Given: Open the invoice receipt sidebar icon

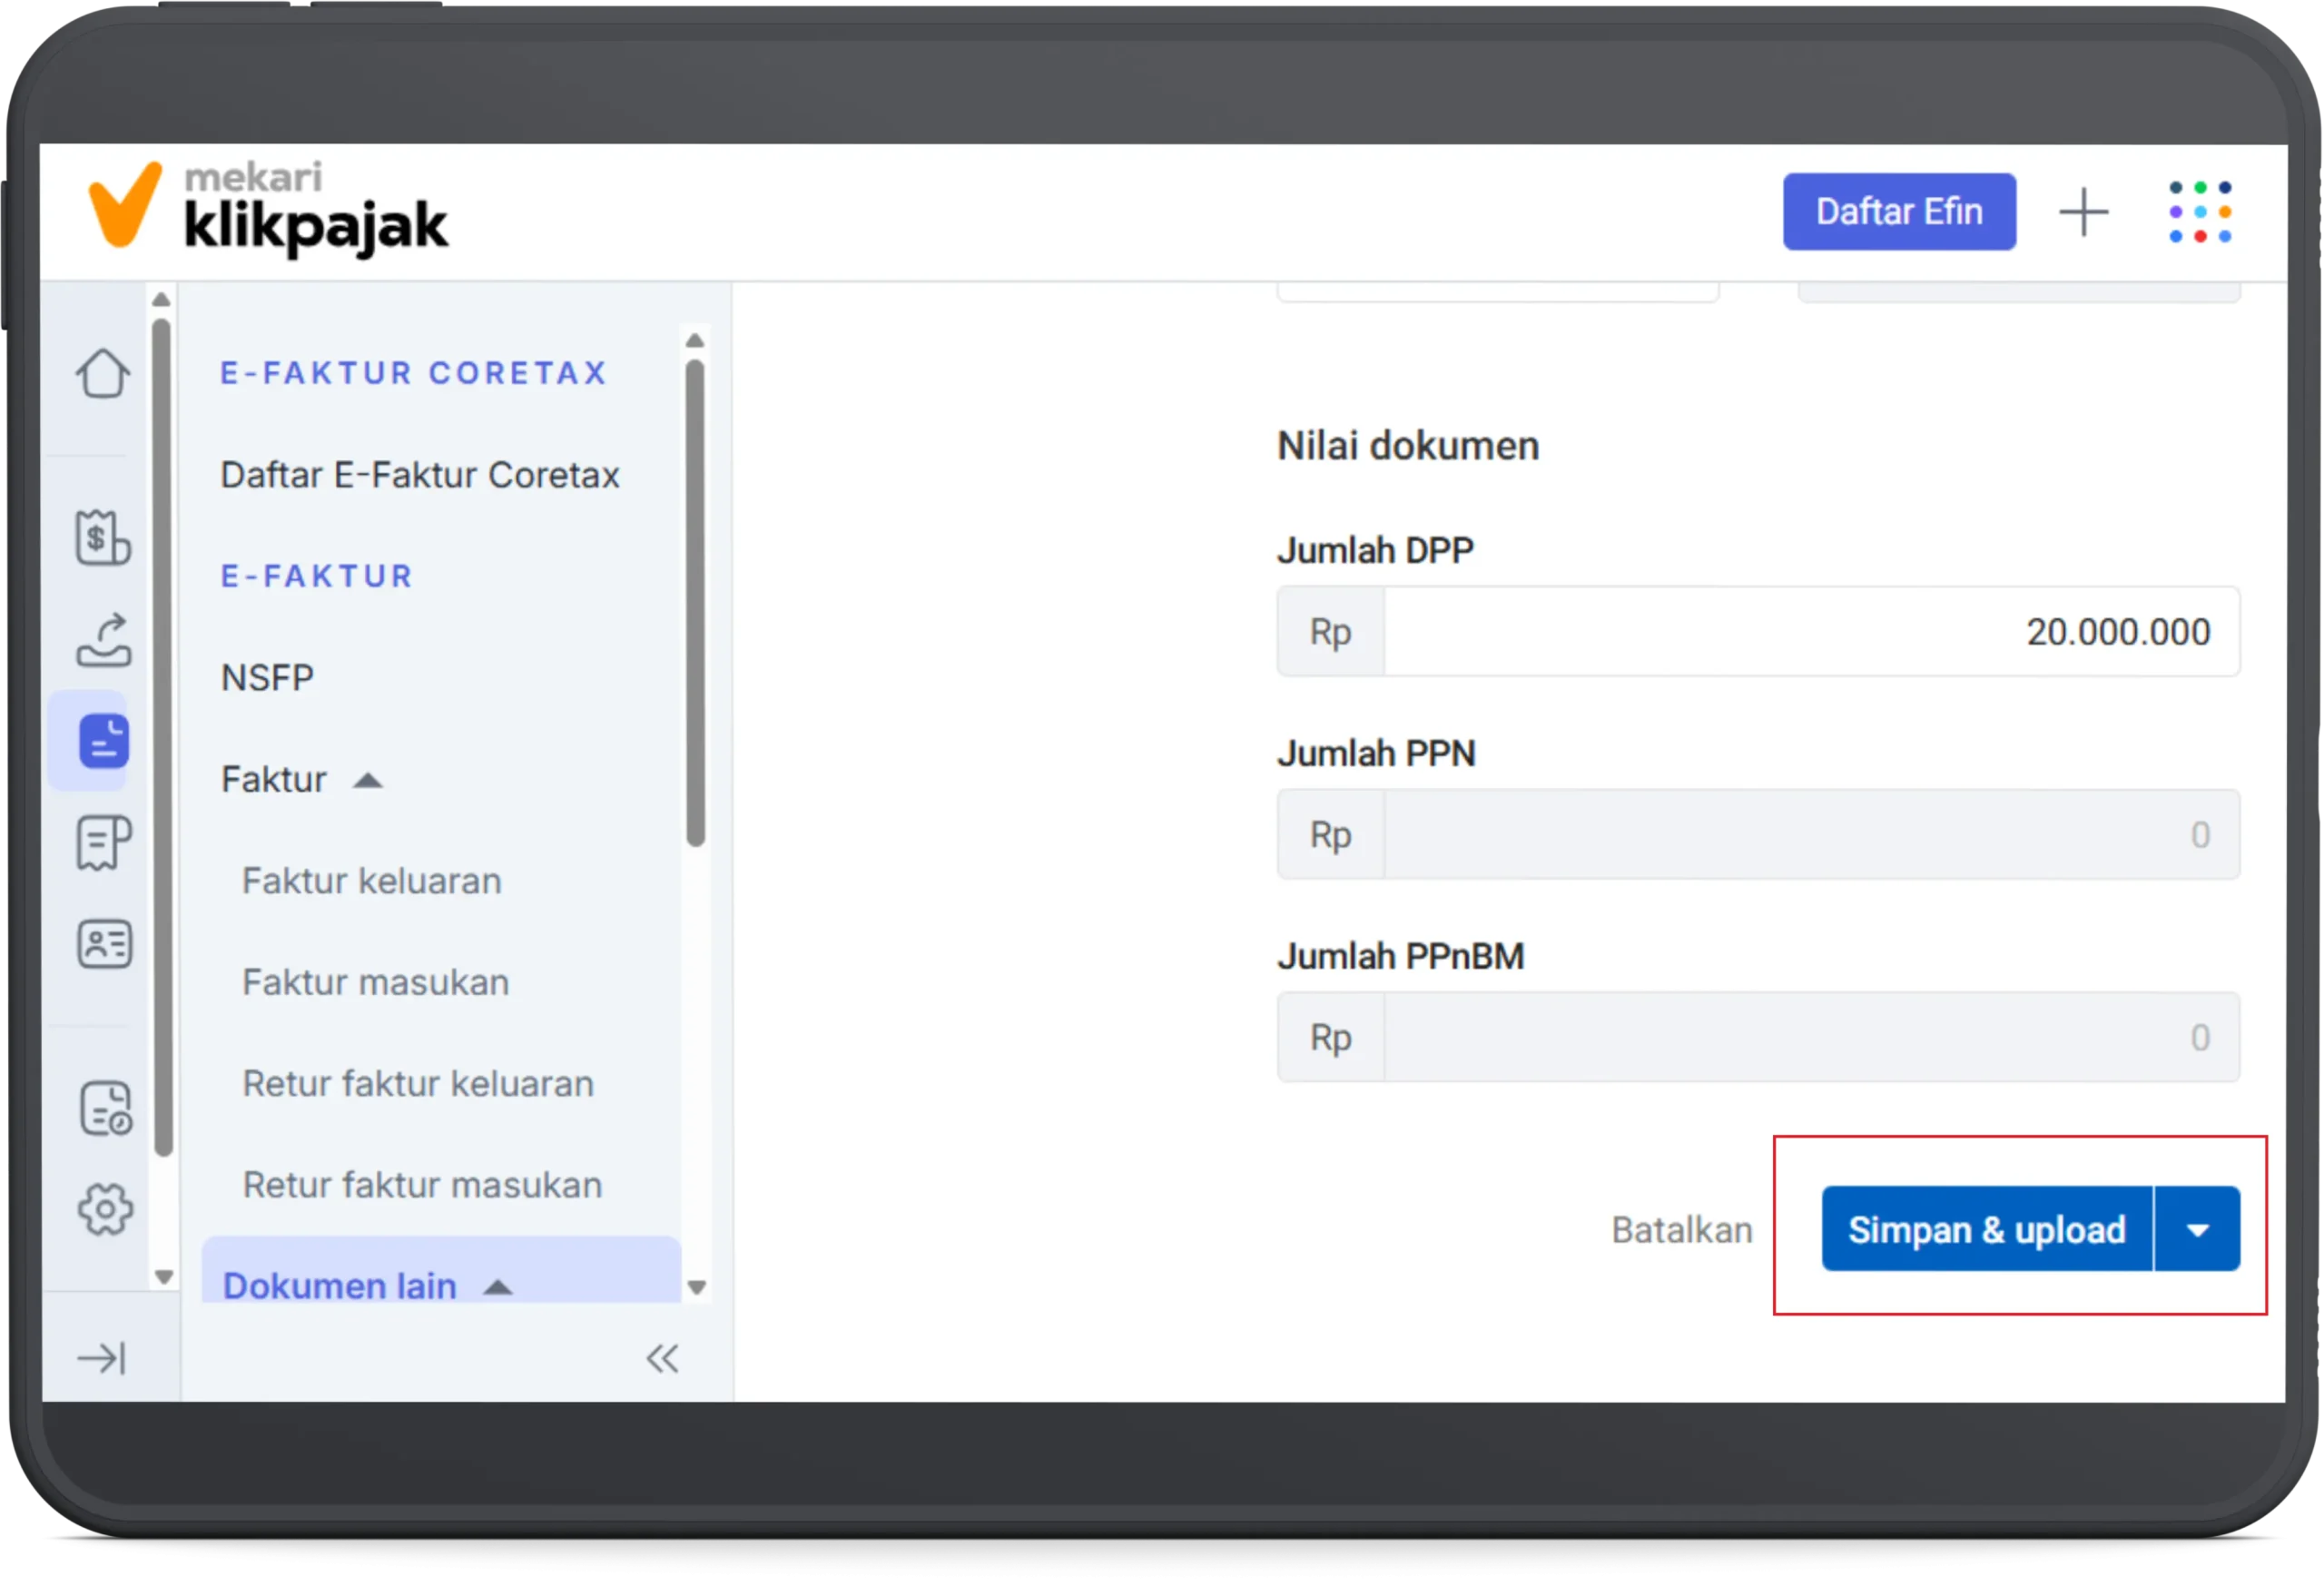Looking at the screenshot, I should (103, 843).
